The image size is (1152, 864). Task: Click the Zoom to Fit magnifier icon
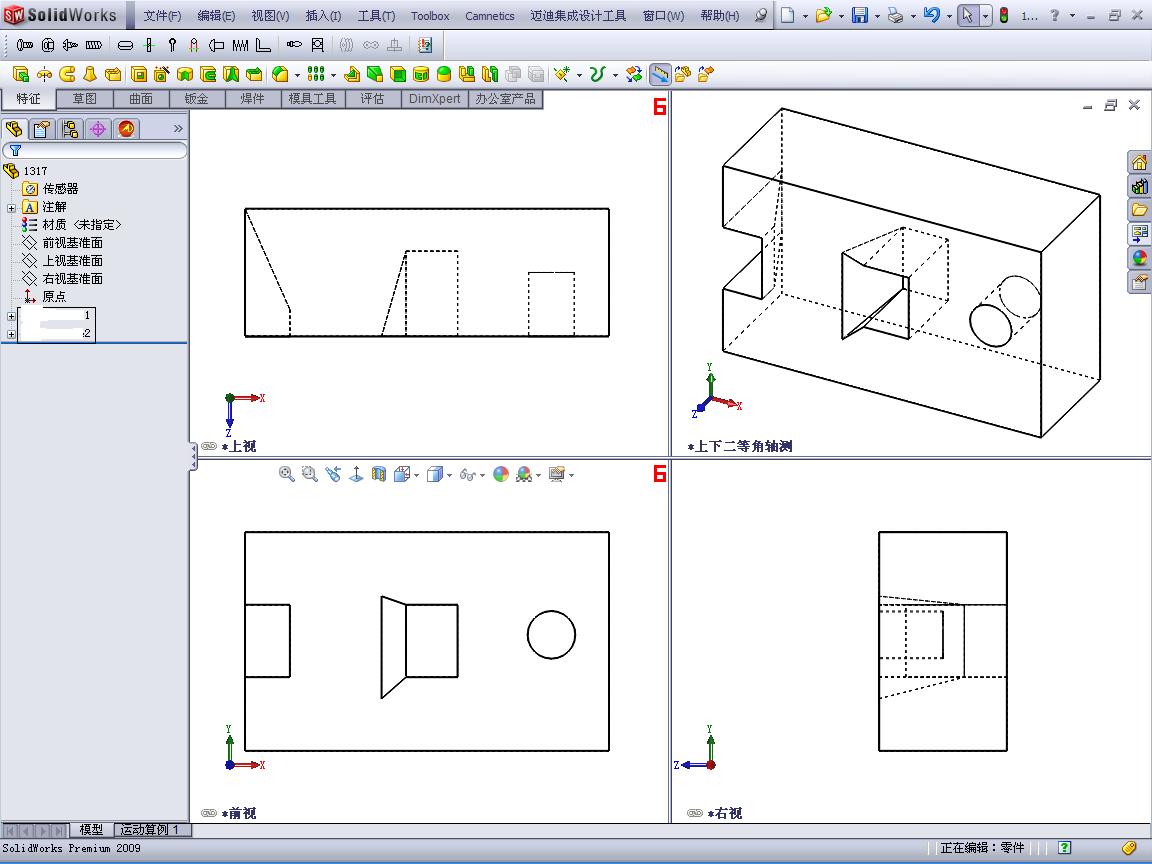287,474
